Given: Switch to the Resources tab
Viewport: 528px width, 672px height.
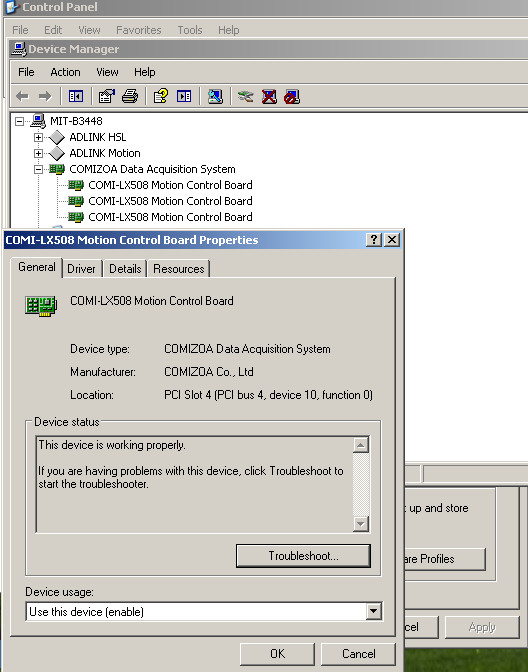Looking at the screenshot, I should coord(179,269).
